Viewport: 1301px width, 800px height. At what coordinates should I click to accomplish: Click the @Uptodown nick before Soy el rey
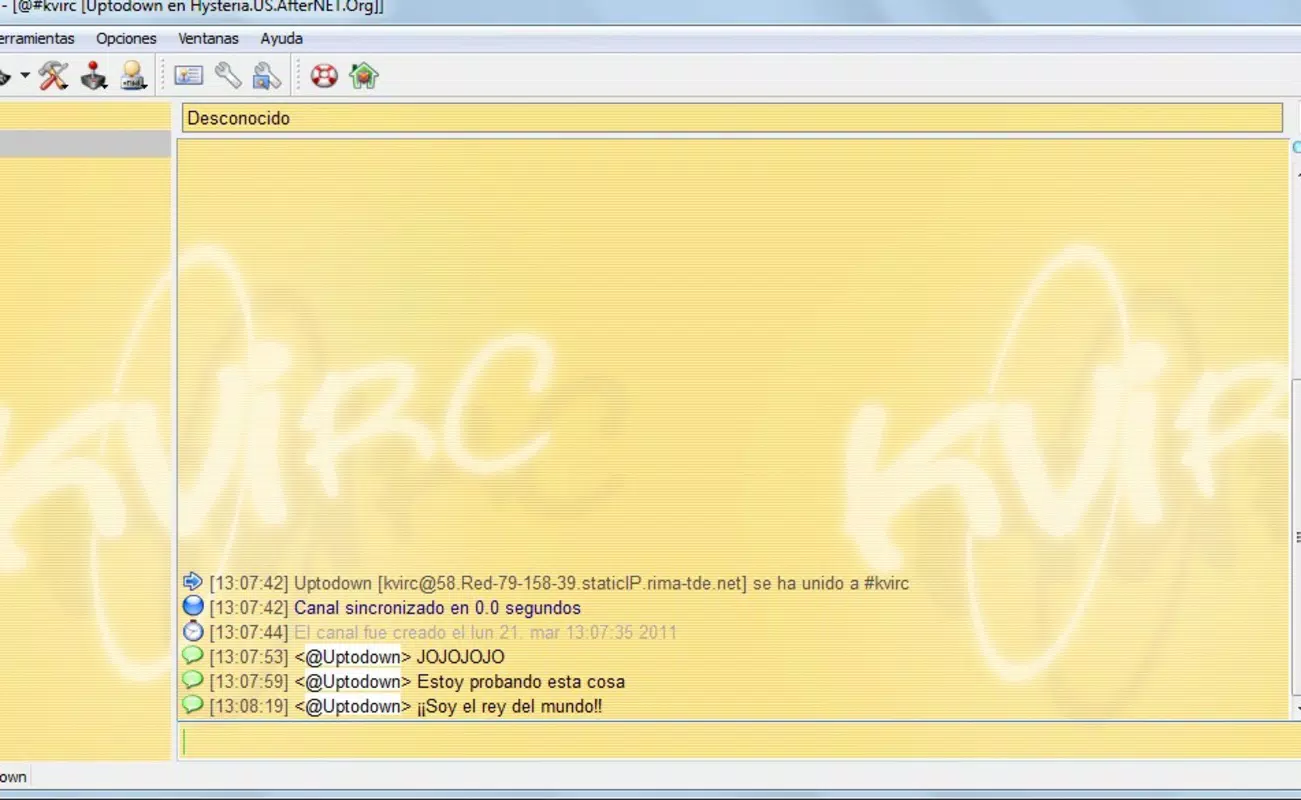353,707
